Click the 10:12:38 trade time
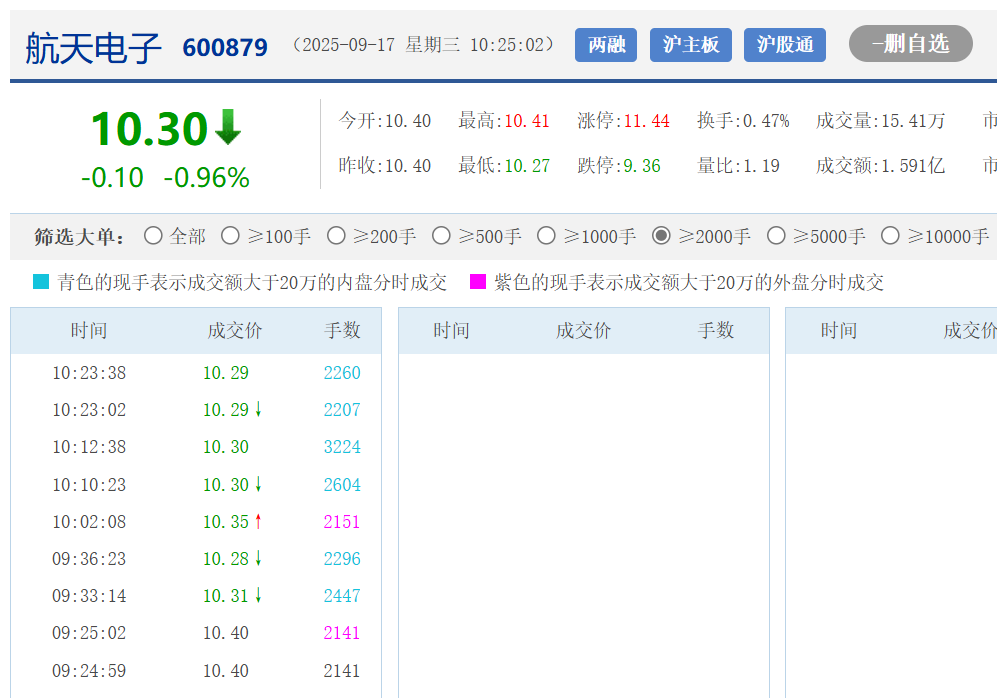Viewport: 997px width, 698px height. (89, 447)
